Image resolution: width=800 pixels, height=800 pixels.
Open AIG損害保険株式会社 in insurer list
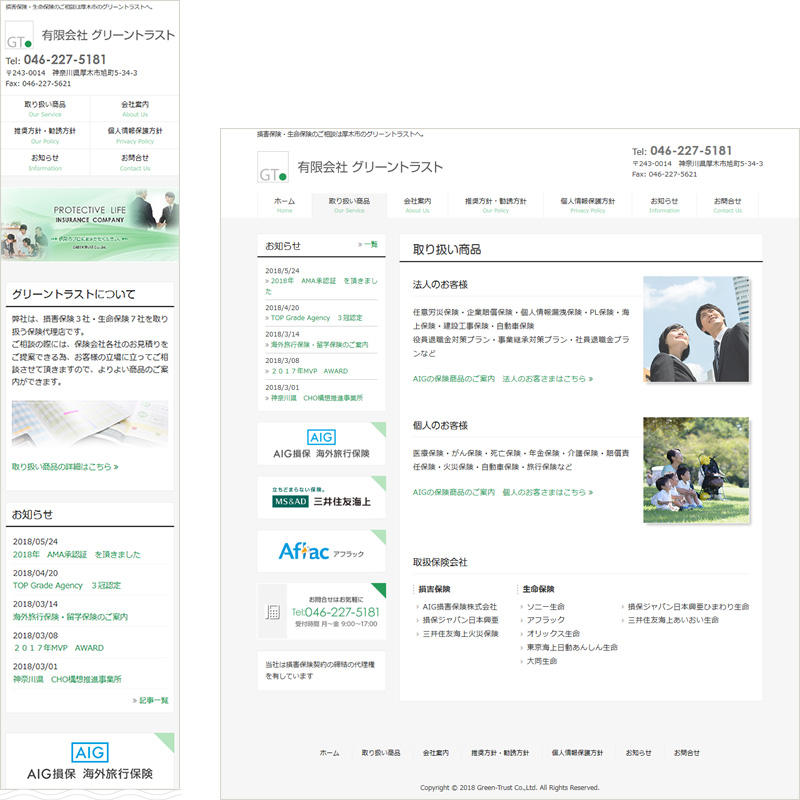click(x=459, y=606)
